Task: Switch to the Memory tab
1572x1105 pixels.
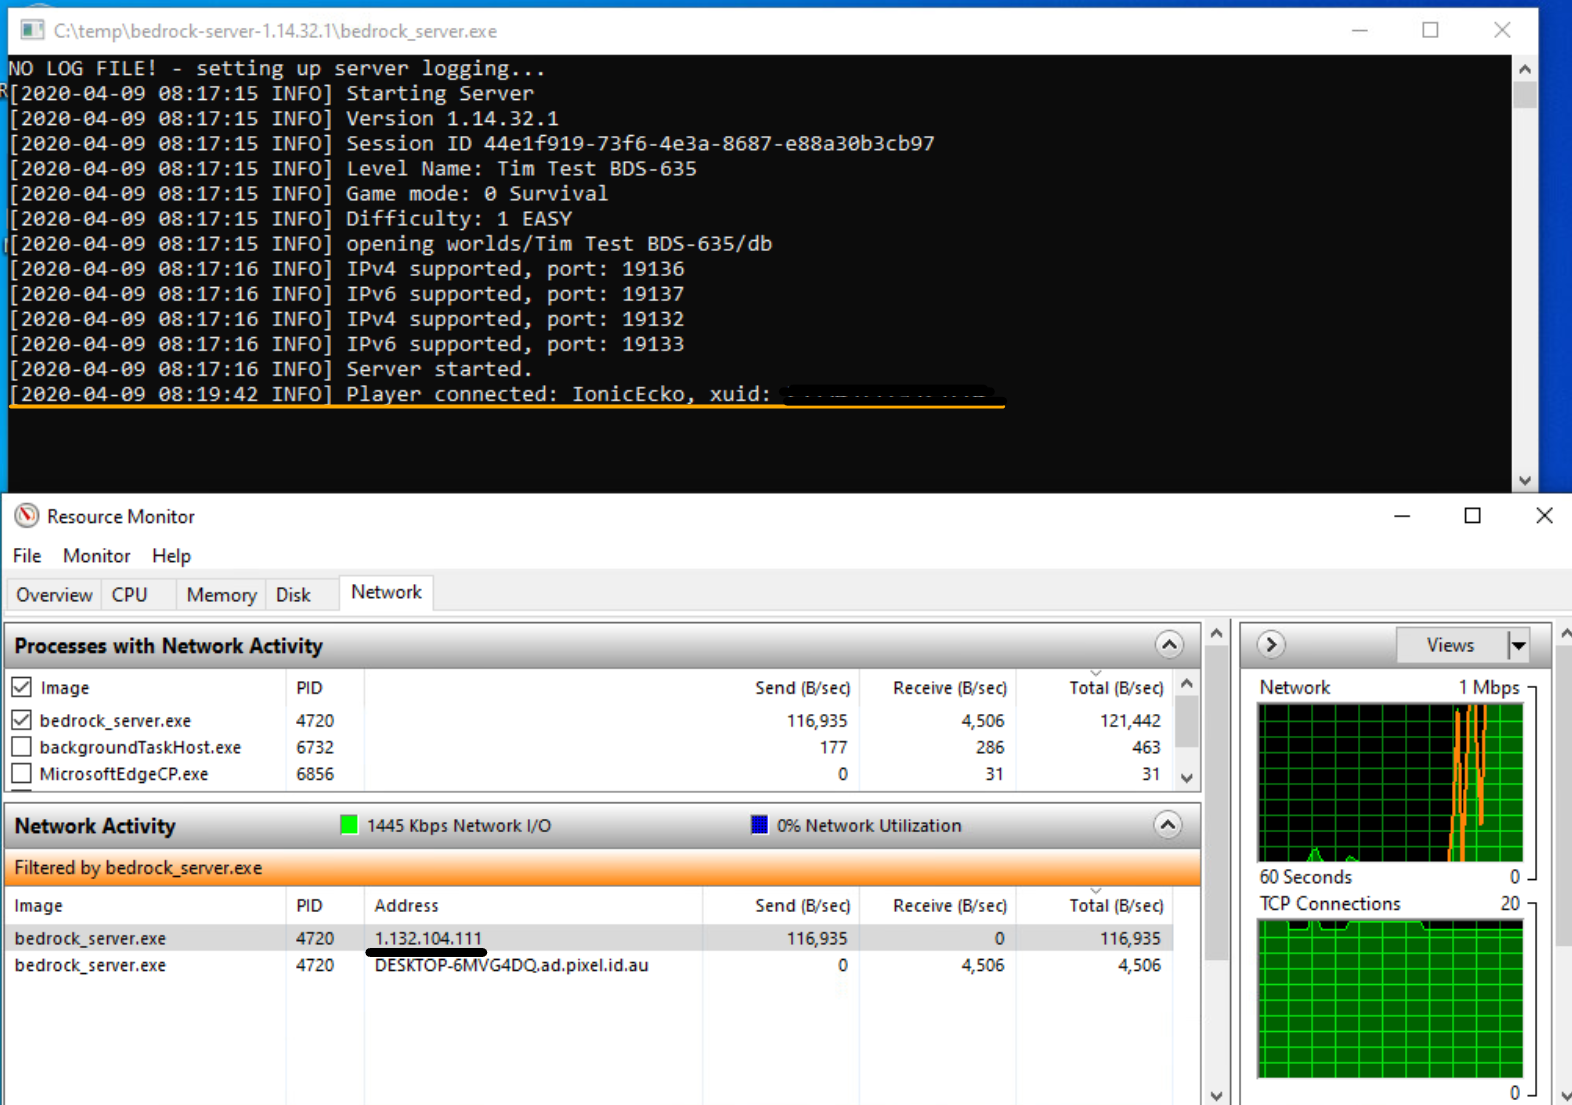Action: [221, 595]
